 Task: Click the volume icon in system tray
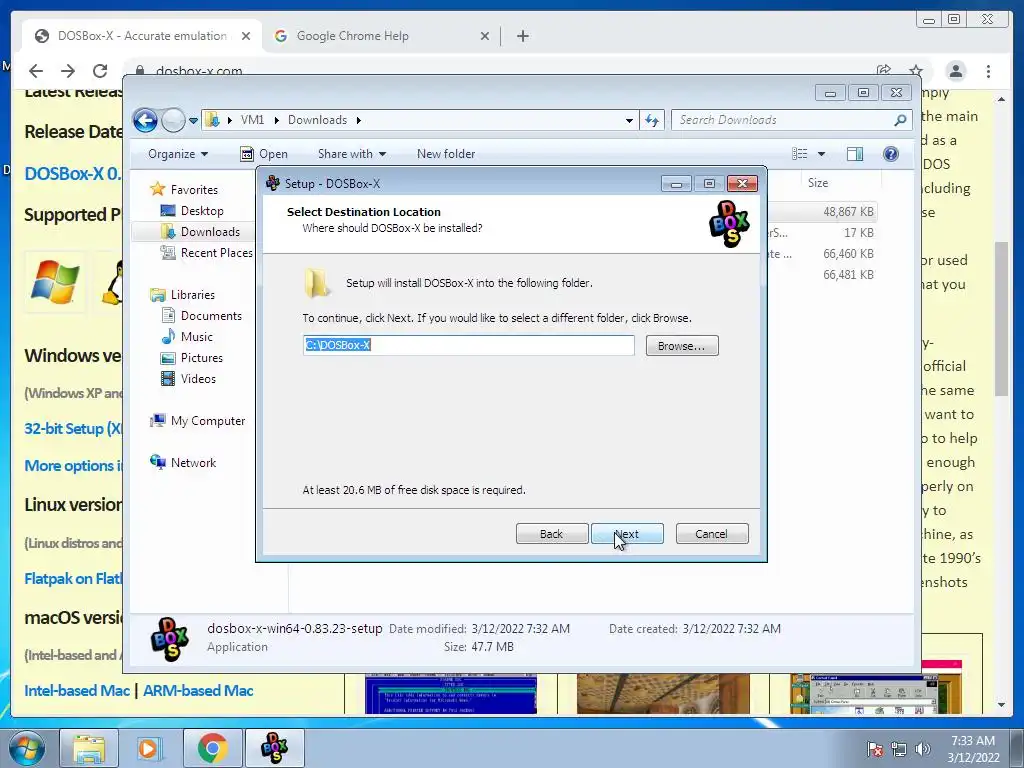click(x=923, y=749)
